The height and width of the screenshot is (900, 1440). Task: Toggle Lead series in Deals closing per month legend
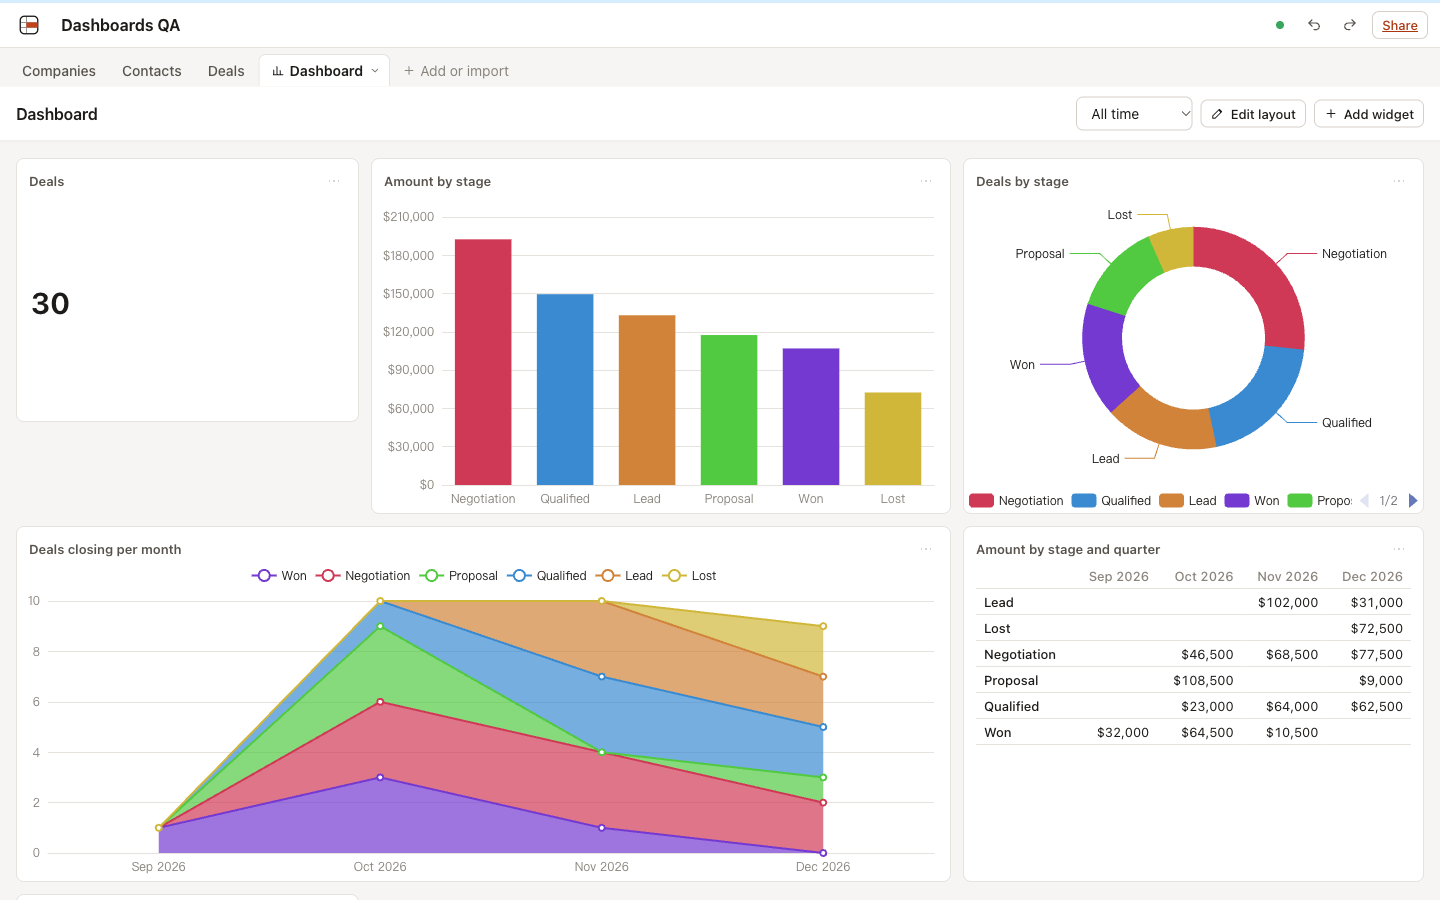(624, 576)
